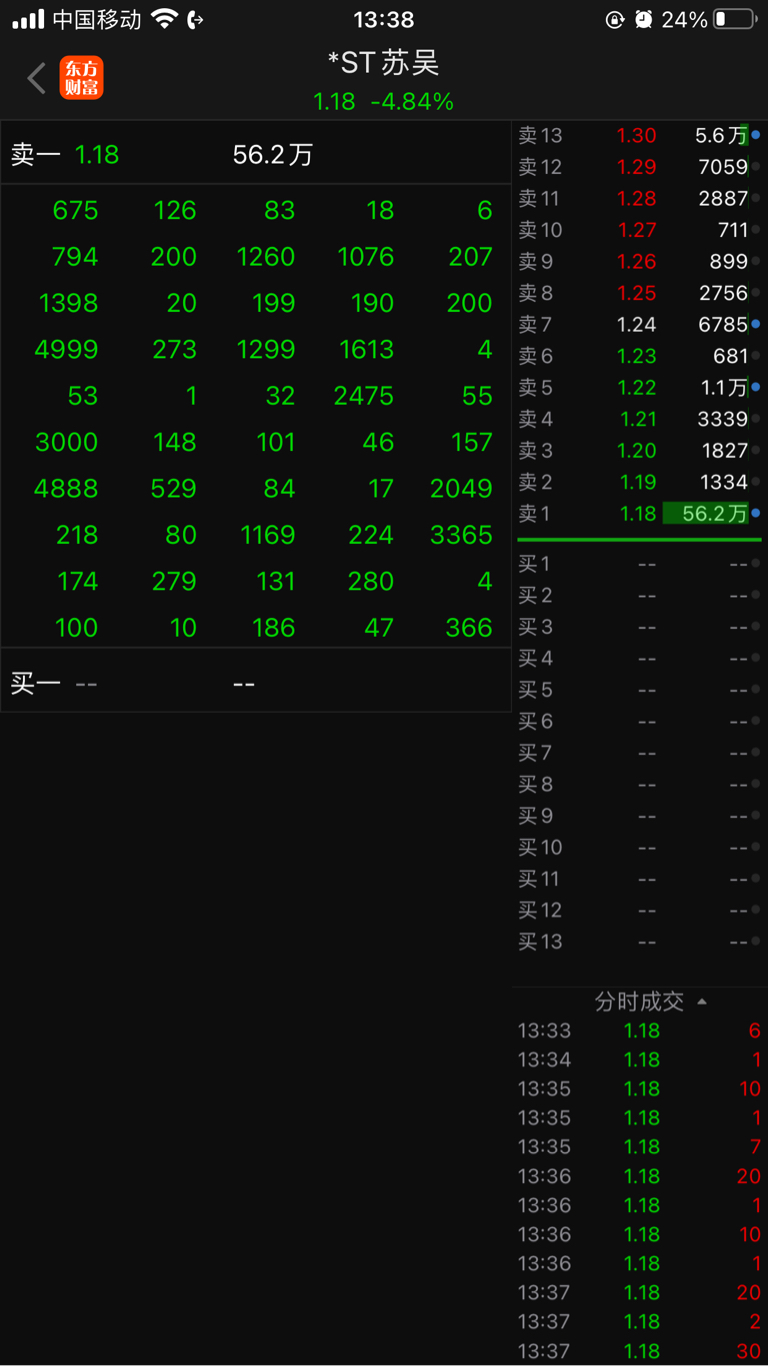Select sell level 卖6 at 1.23
The width and height of the screenshot is (768, 1366).
point(640,356)
